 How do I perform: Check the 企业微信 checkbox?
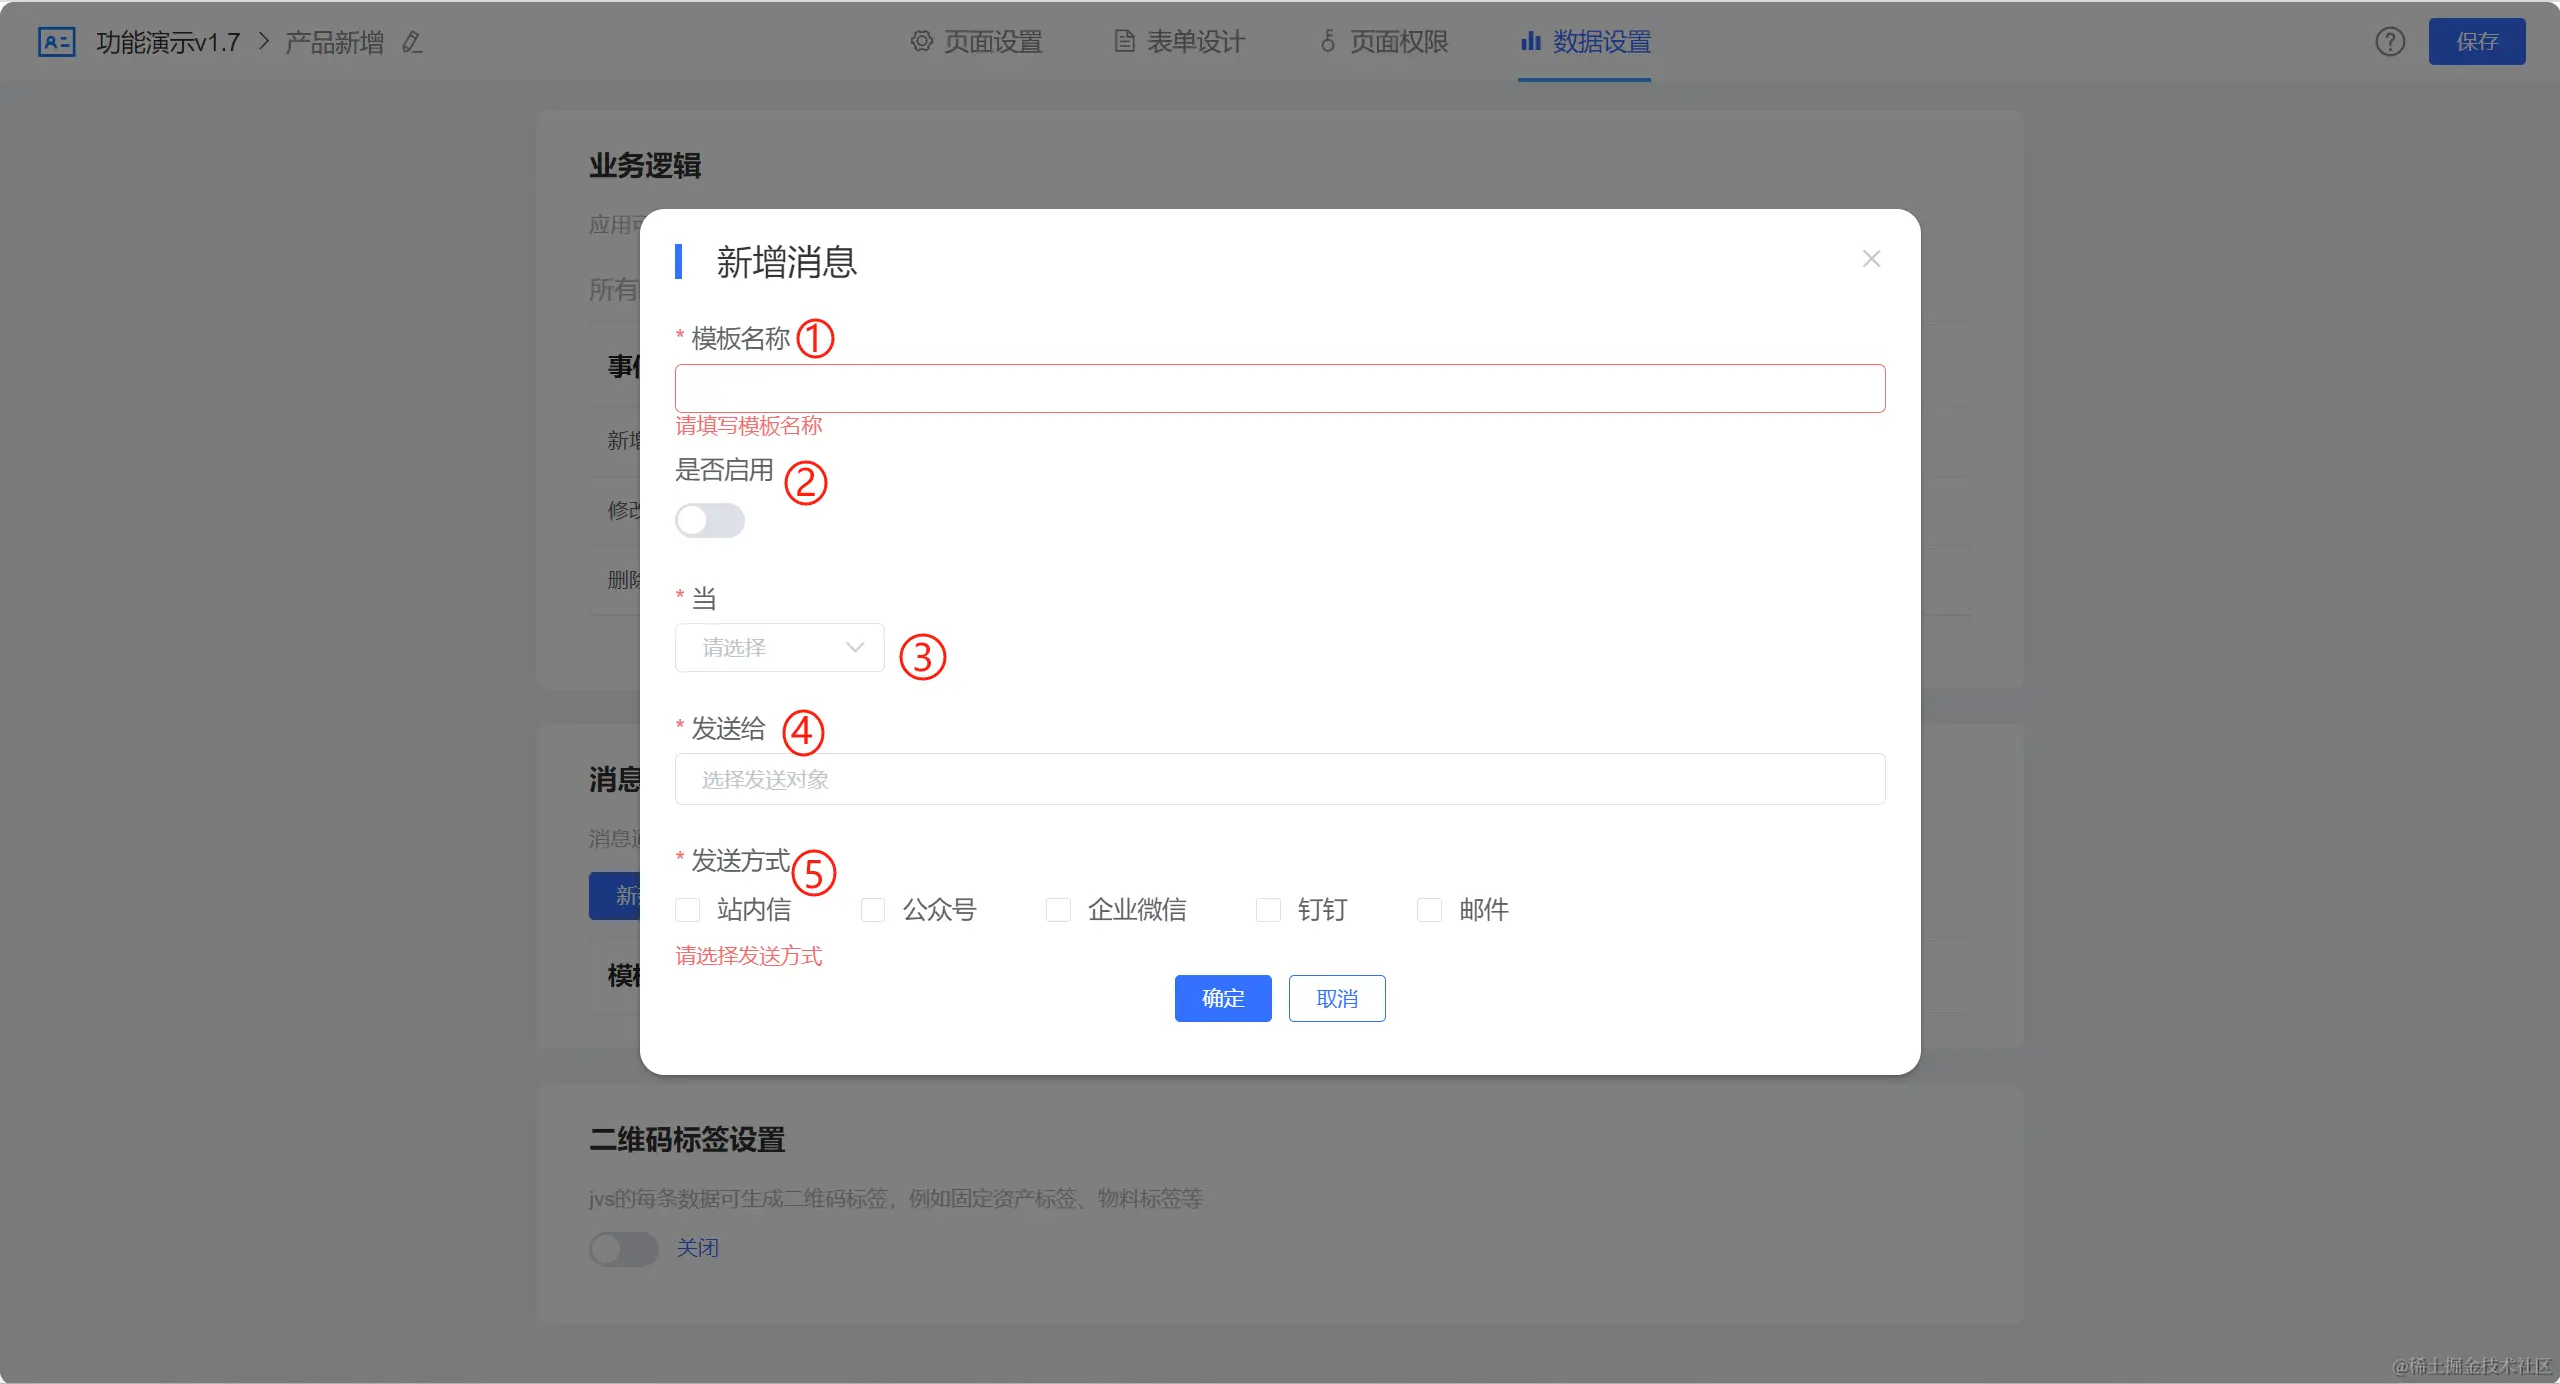(x=1058, y=910)
